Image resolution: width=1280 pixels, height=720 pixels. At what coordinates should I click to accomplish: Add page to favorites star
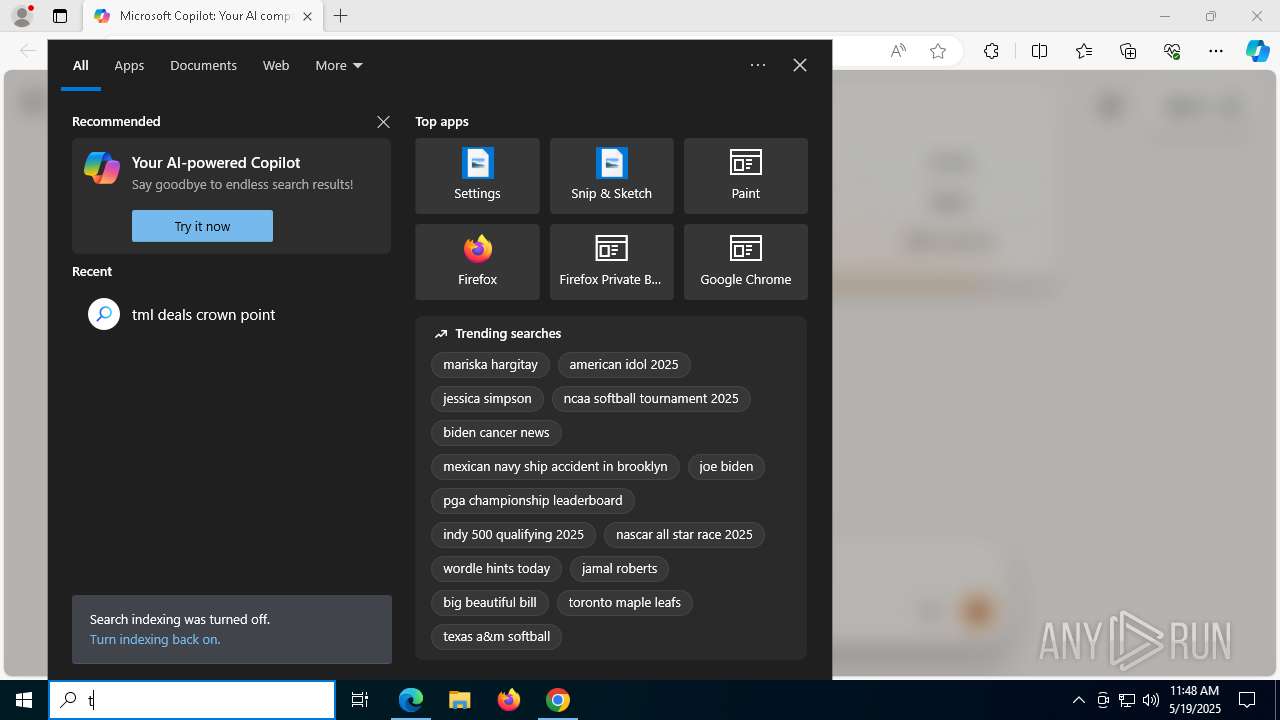point(938,51)
